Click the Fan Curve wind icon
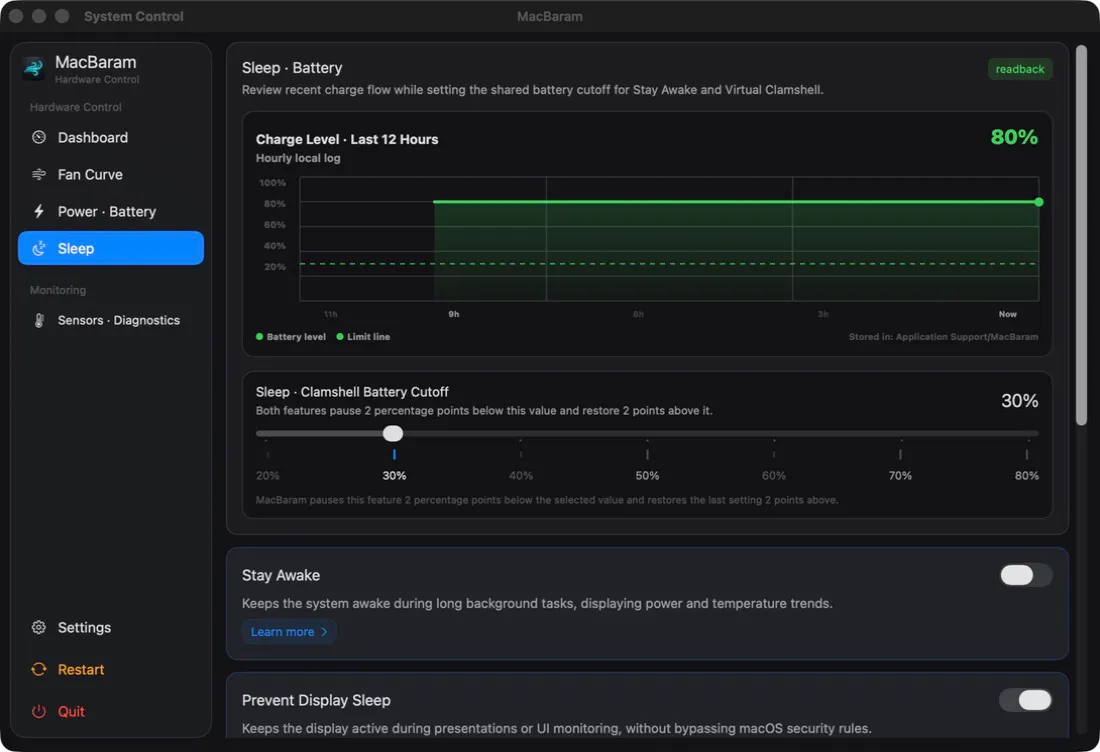 point(39,174)
